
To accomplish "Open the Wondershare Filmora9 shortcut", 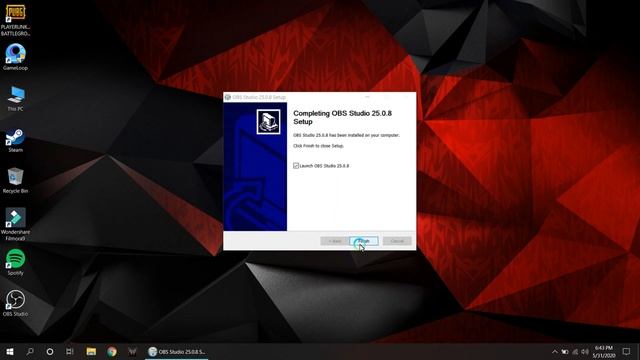I will click(x=15, y=224).
